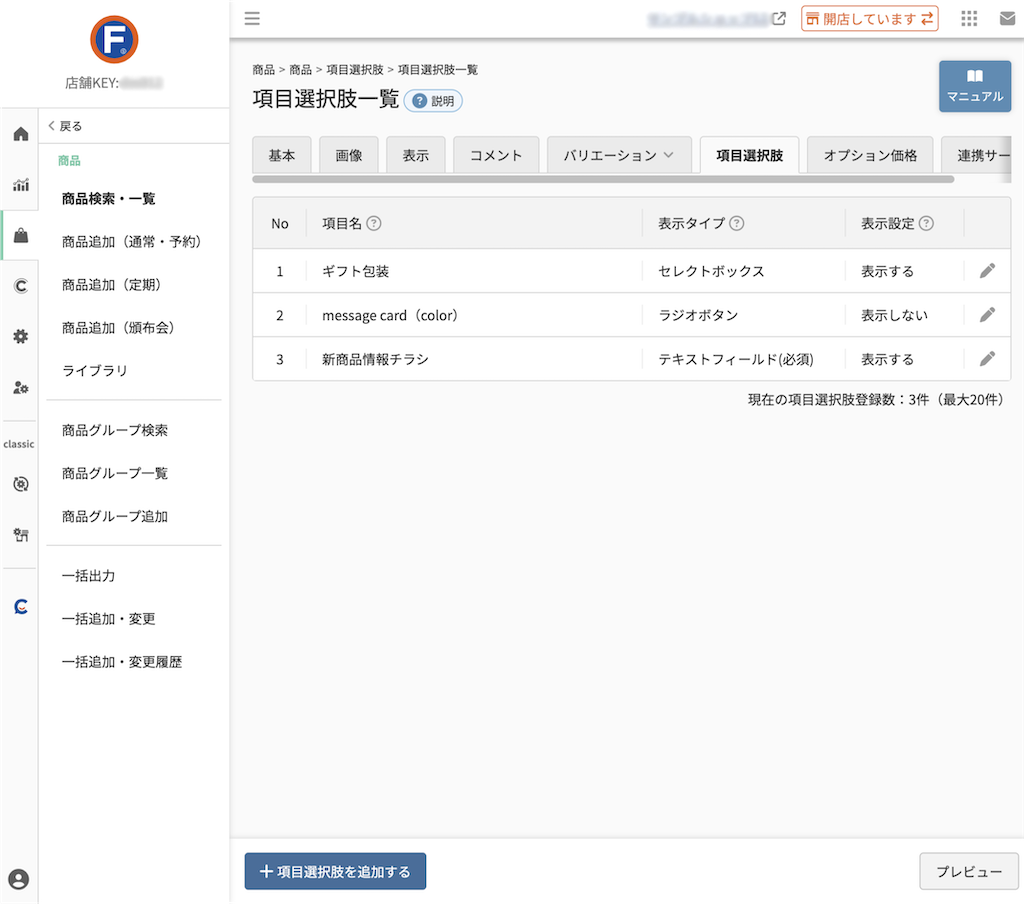Open the analytics chart sidebar icon
Screen dimensions: 1024x904
(x=21, y=185)
